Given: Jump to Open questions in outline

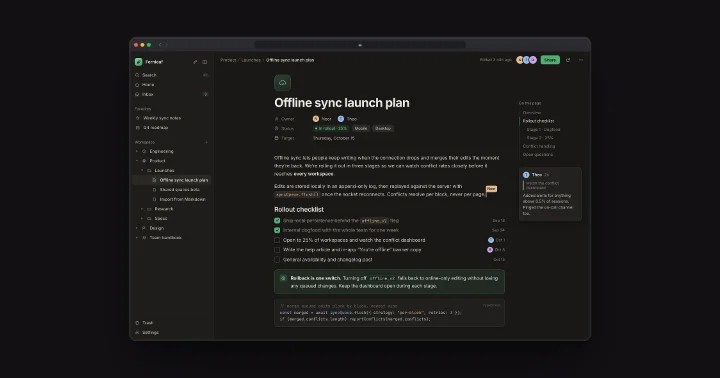Looking at the screenshot, I should click(x=538, y=155).
